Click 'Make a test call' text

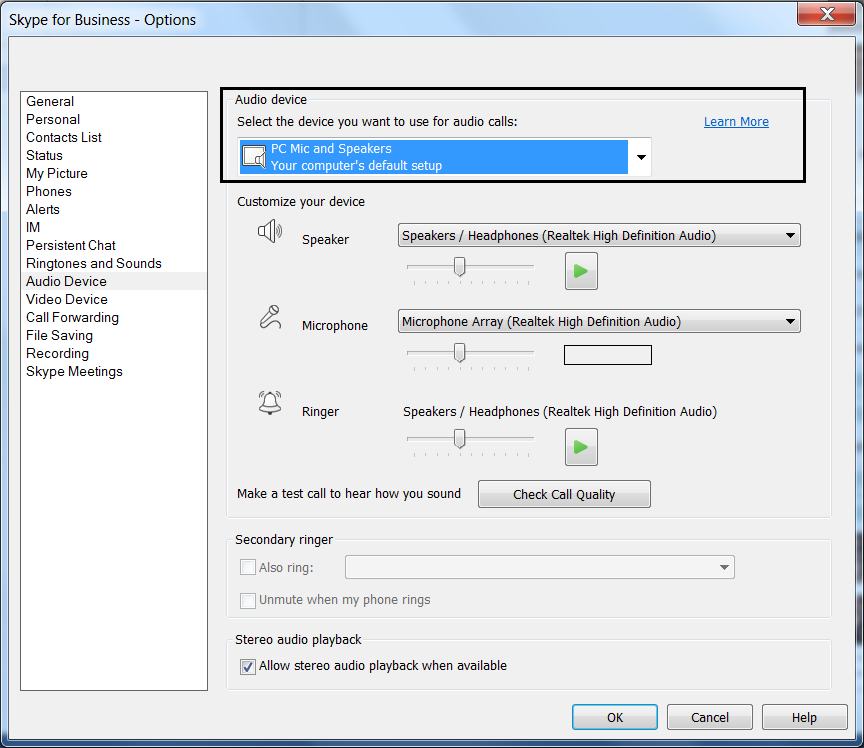click(x=349, y=494)
